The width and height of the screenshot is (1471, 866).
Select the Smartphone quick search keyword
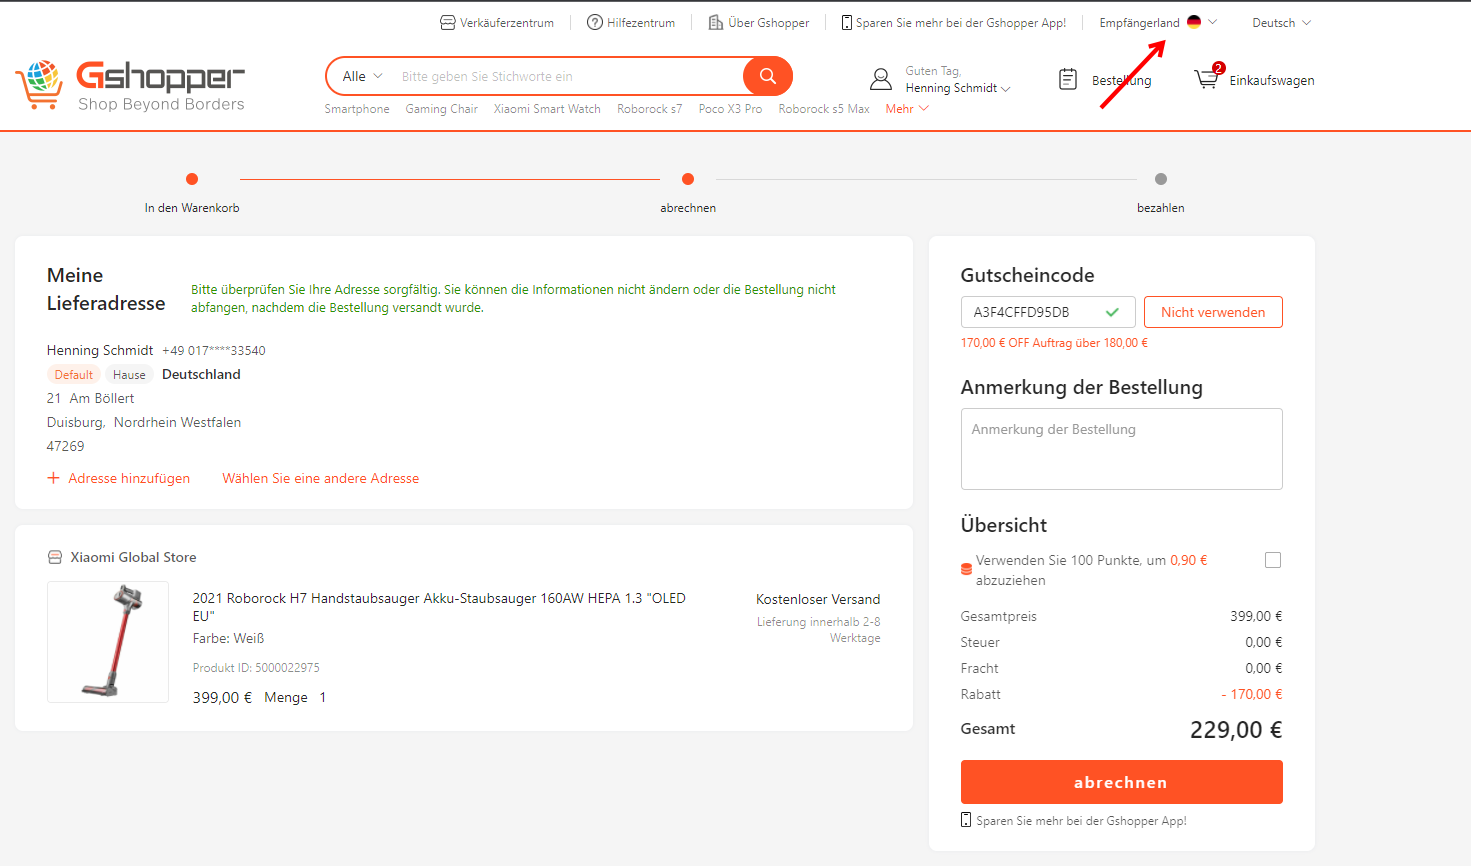point(357,108)
